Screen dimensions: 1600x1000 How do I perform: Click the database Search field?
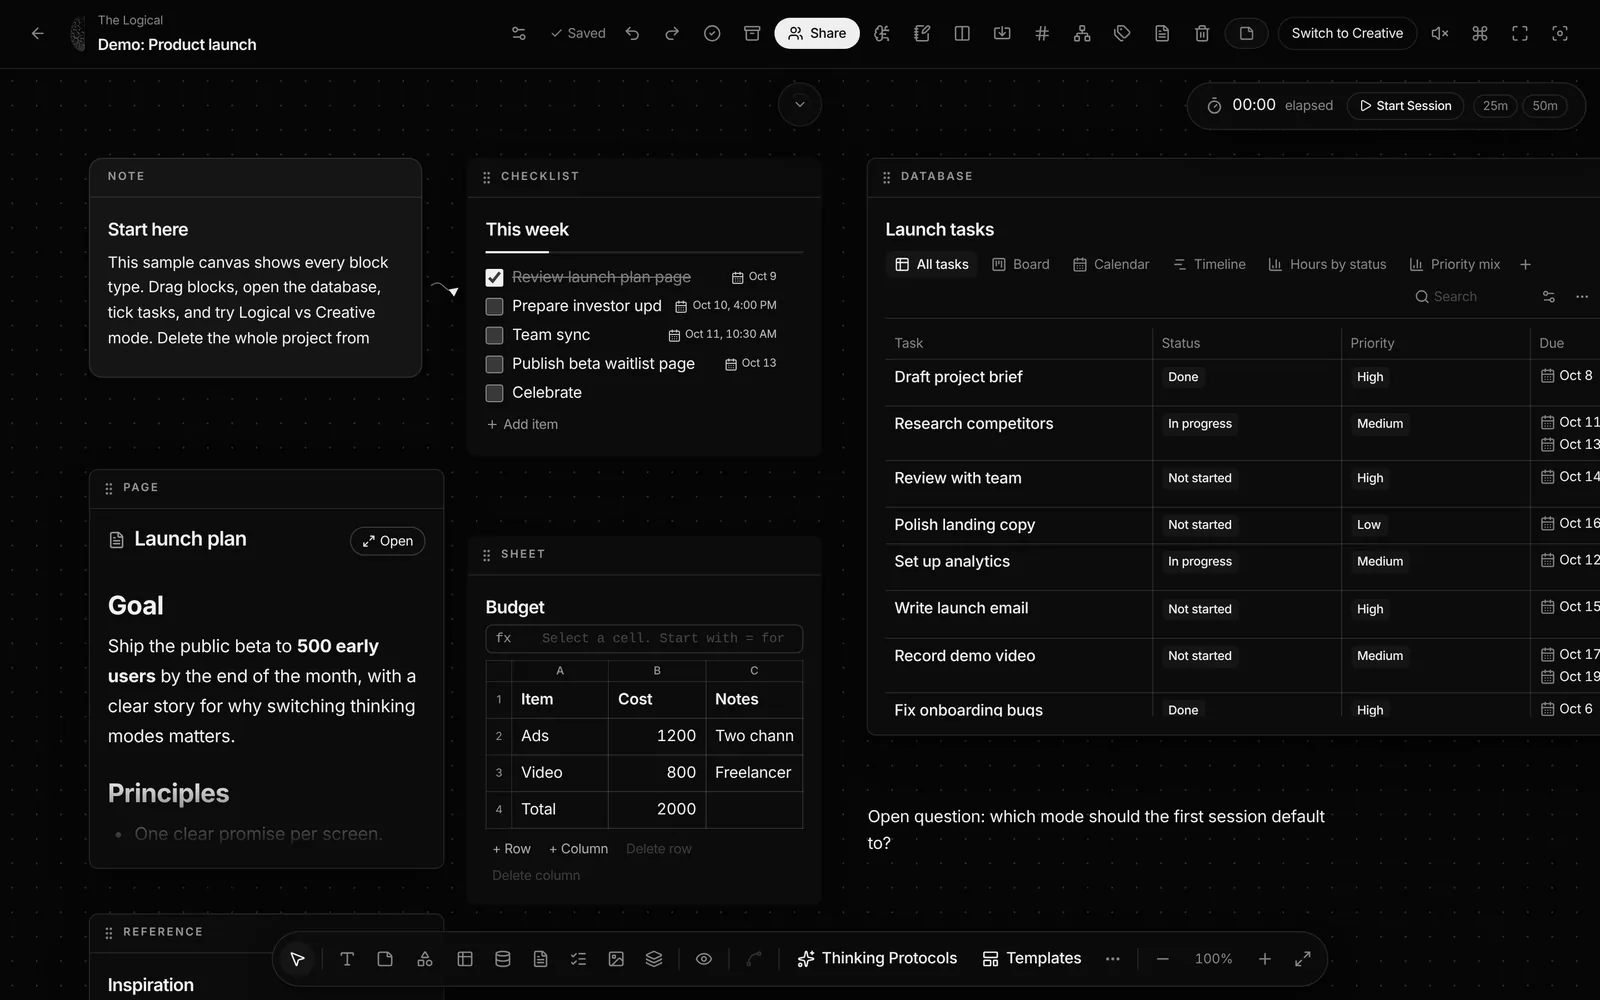[1466, 297]
